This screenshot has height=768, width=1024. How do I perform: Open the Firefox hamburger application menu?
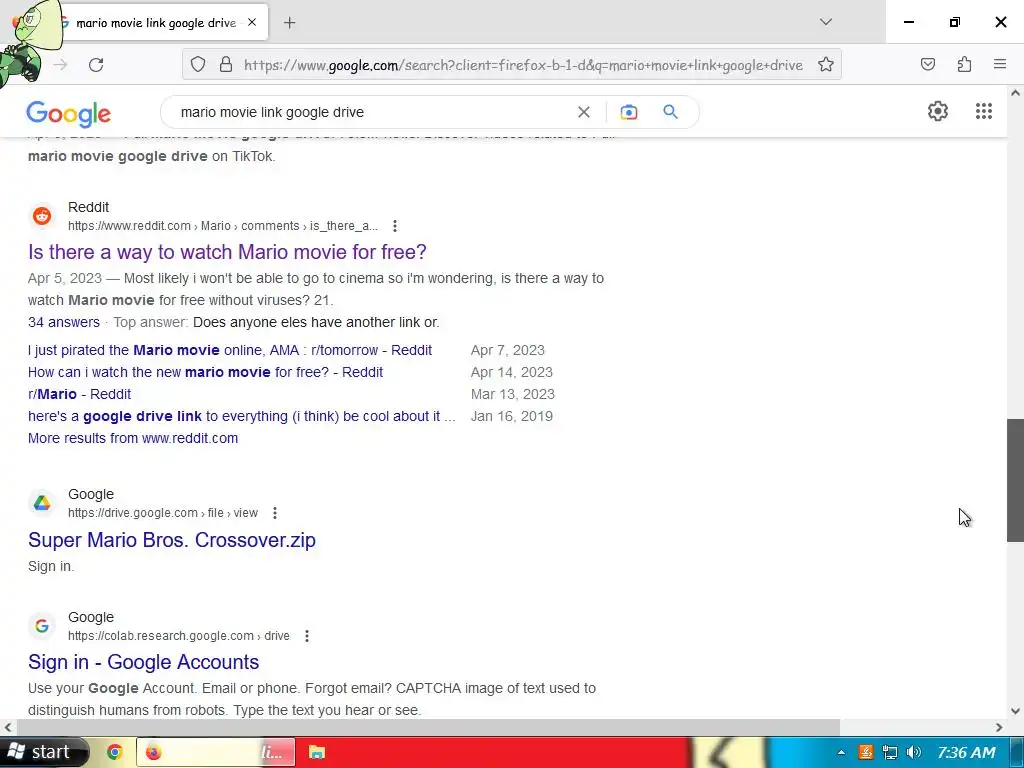point(999,64)
